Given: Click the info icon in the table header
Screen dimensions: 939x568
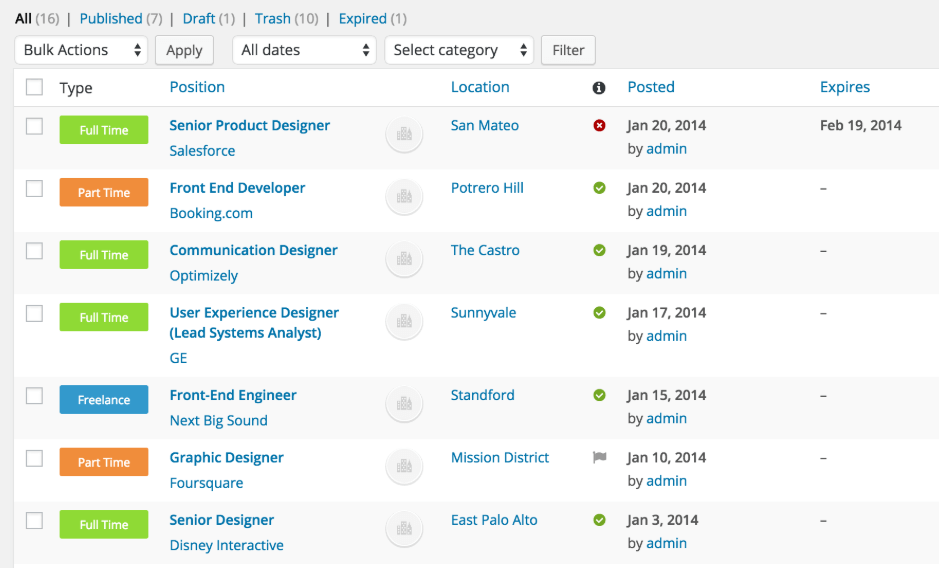Looking at the screenshot, I should click(x=599, y=88).
